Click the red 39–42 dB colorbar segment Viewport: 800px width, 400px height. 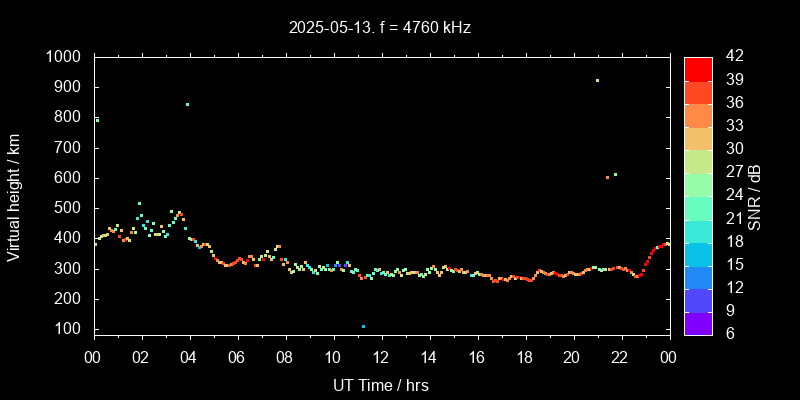click(698, 68)
